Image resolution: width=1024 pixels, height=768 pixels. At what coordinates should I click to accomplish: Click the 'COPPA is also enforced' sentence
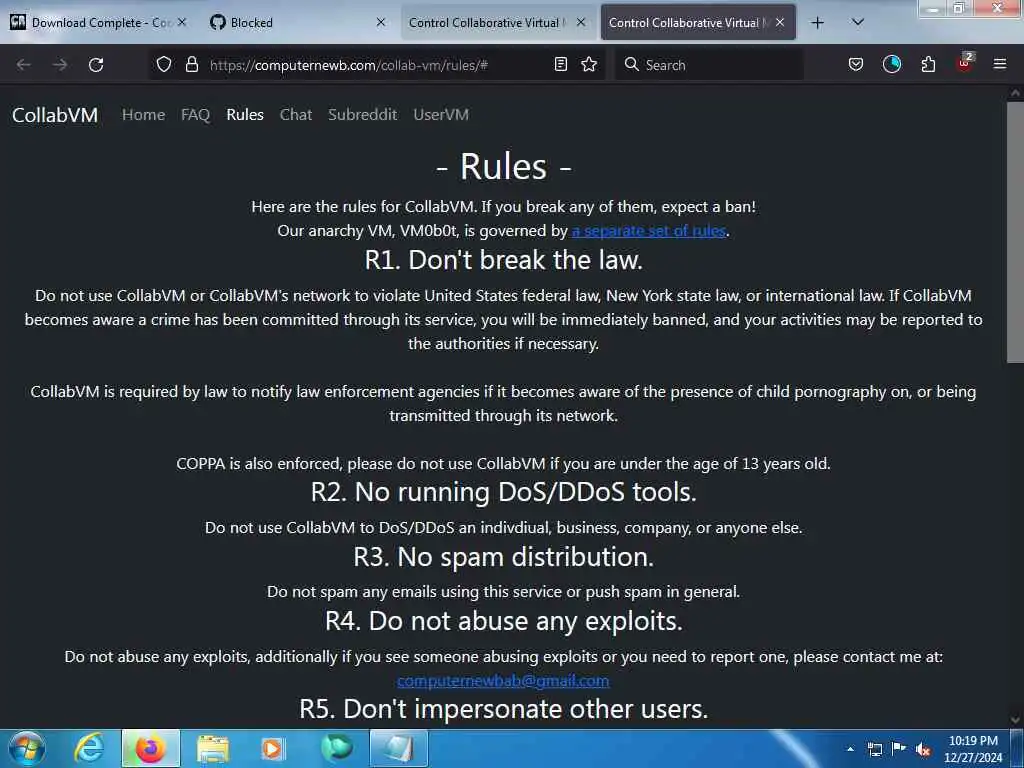504,464
